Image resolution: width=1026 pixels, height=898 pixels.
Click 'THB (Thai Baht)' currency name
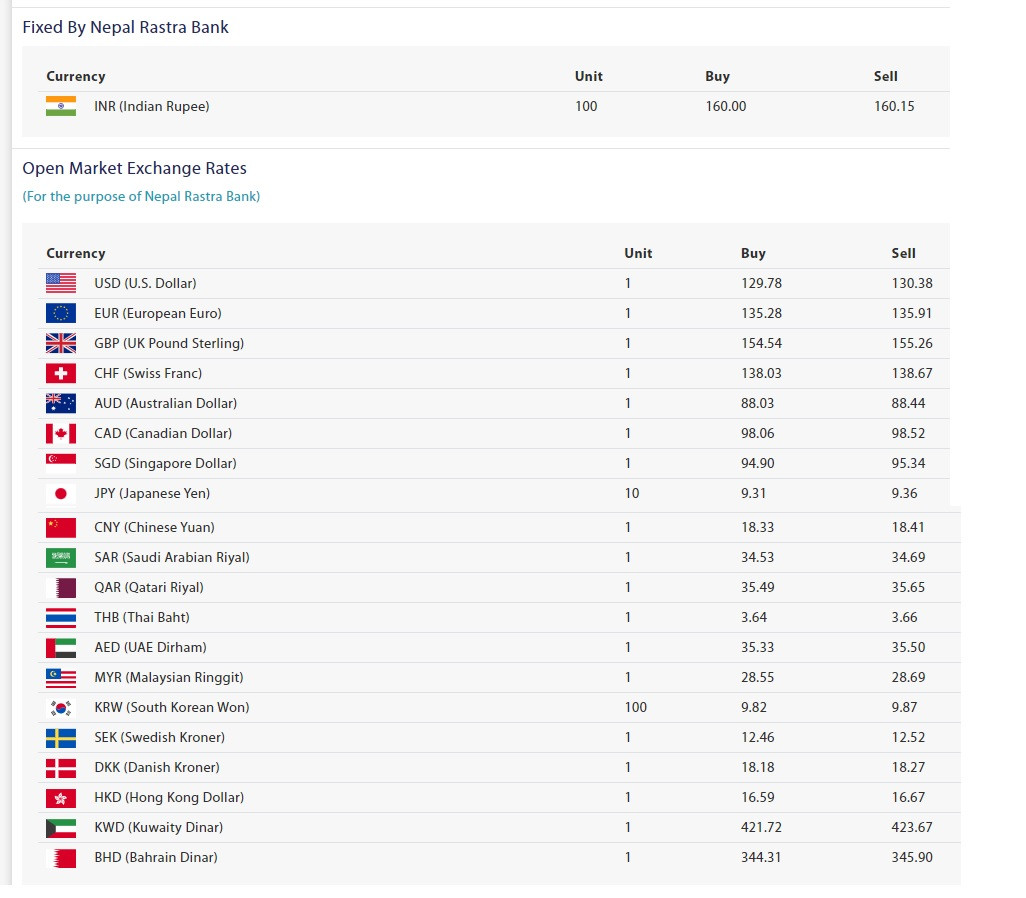pos(142,618)
